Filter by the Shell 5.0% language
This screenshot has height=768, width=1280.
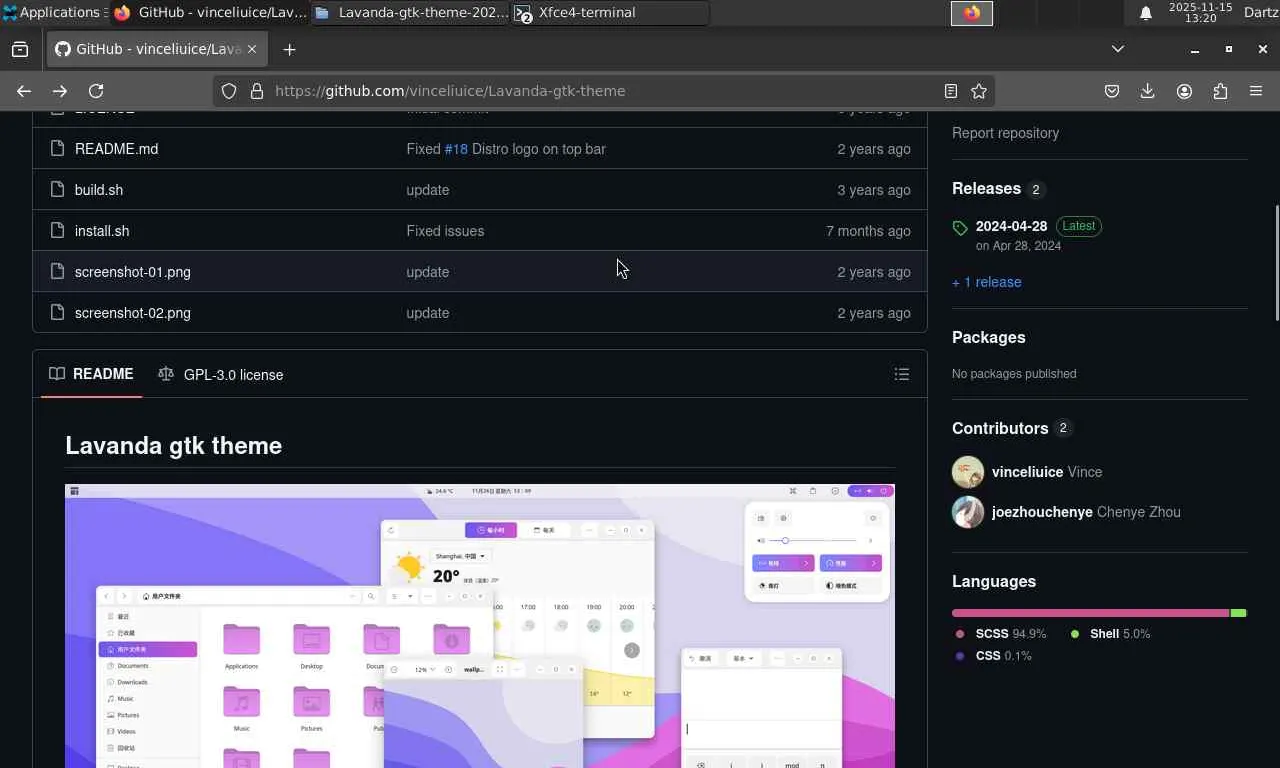coord(1110,634)
